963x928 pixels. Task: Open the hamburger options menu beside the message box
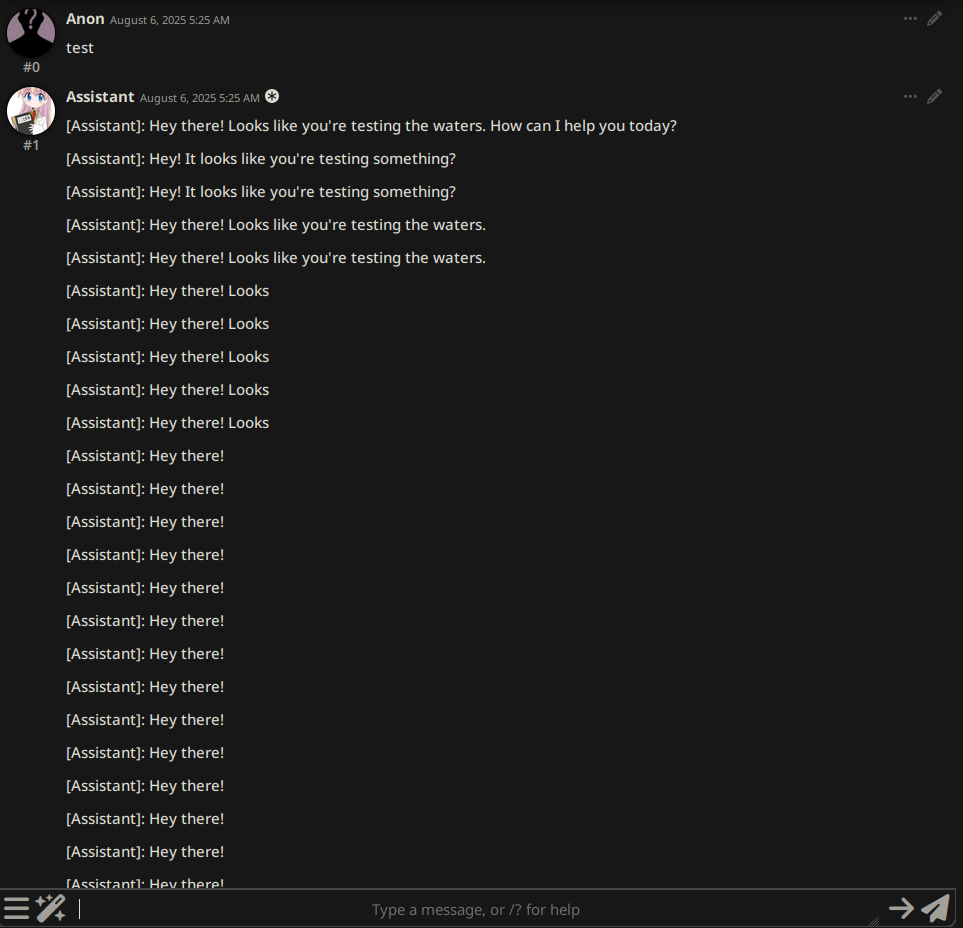click(17, 908)
